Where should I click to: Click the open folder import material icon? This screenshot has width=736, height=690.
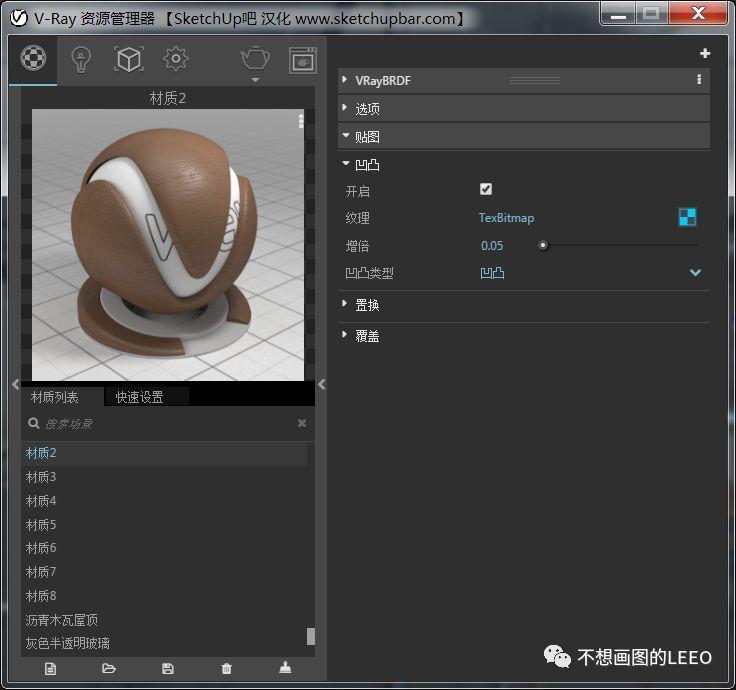(109, 668)
